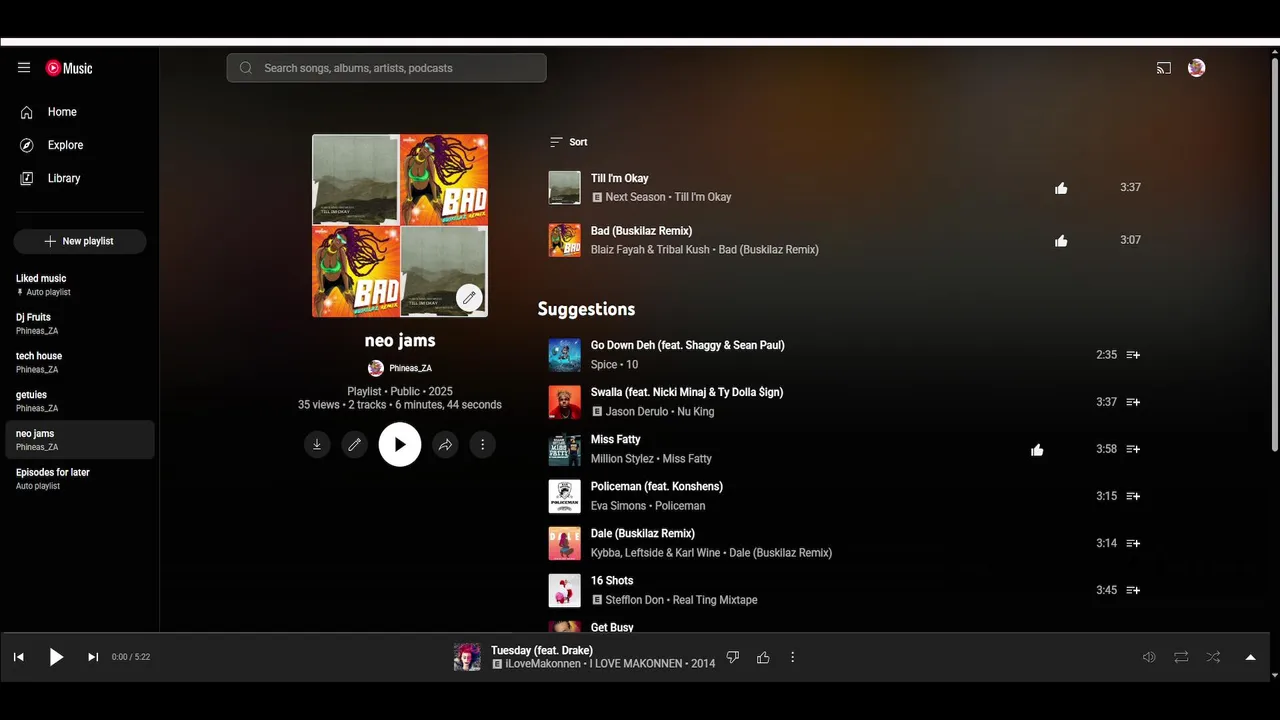Click the YouTube Music logo
This screenshot has height=720, width=1280.
pyautogui.click(x=69, y=68)
